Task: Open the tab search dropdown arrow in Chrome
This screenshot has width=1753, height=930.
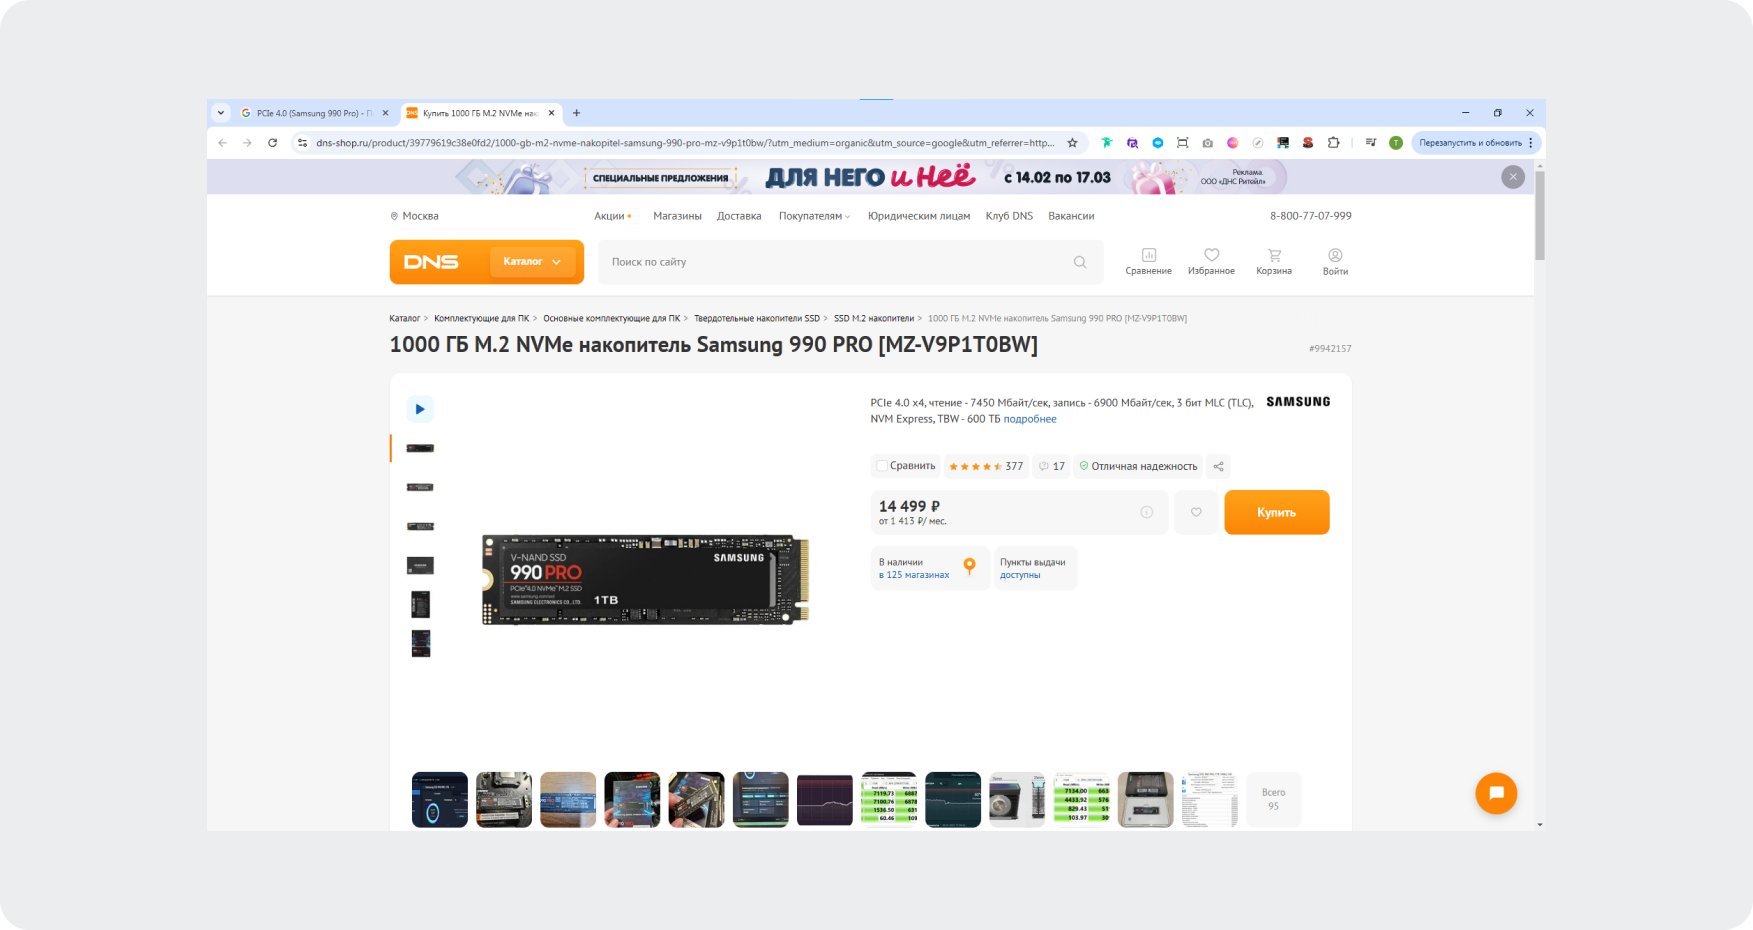Action: coord(221,113)
